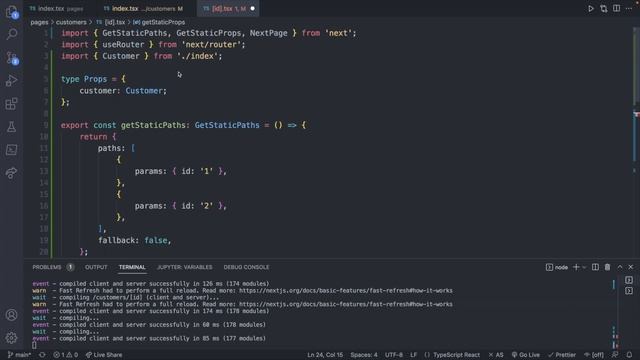Select the TERMINAL panel tab
Viewport: 640px width, 360px height.
coord(132,267)
